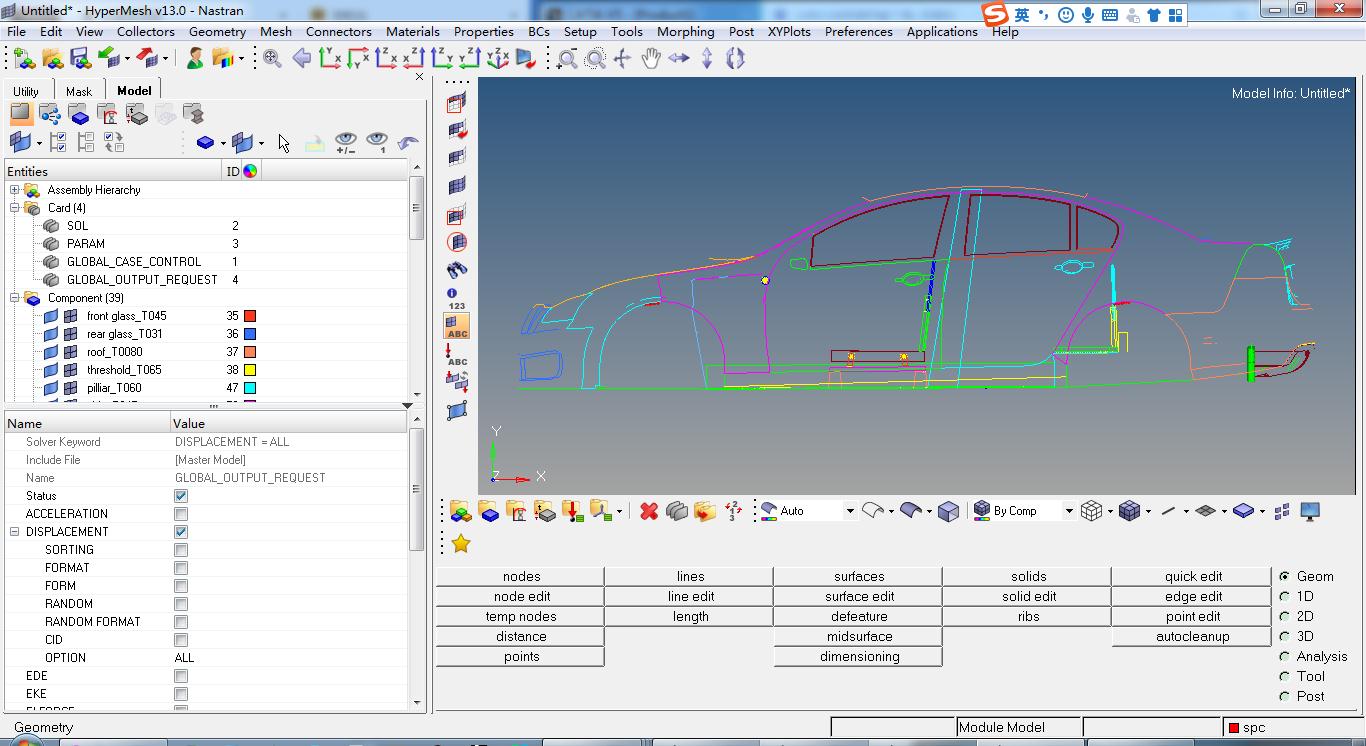The width and height of the screenshot is (1366, 746).
Task: Click the previous view arrow icon
Action: point(301,58)
